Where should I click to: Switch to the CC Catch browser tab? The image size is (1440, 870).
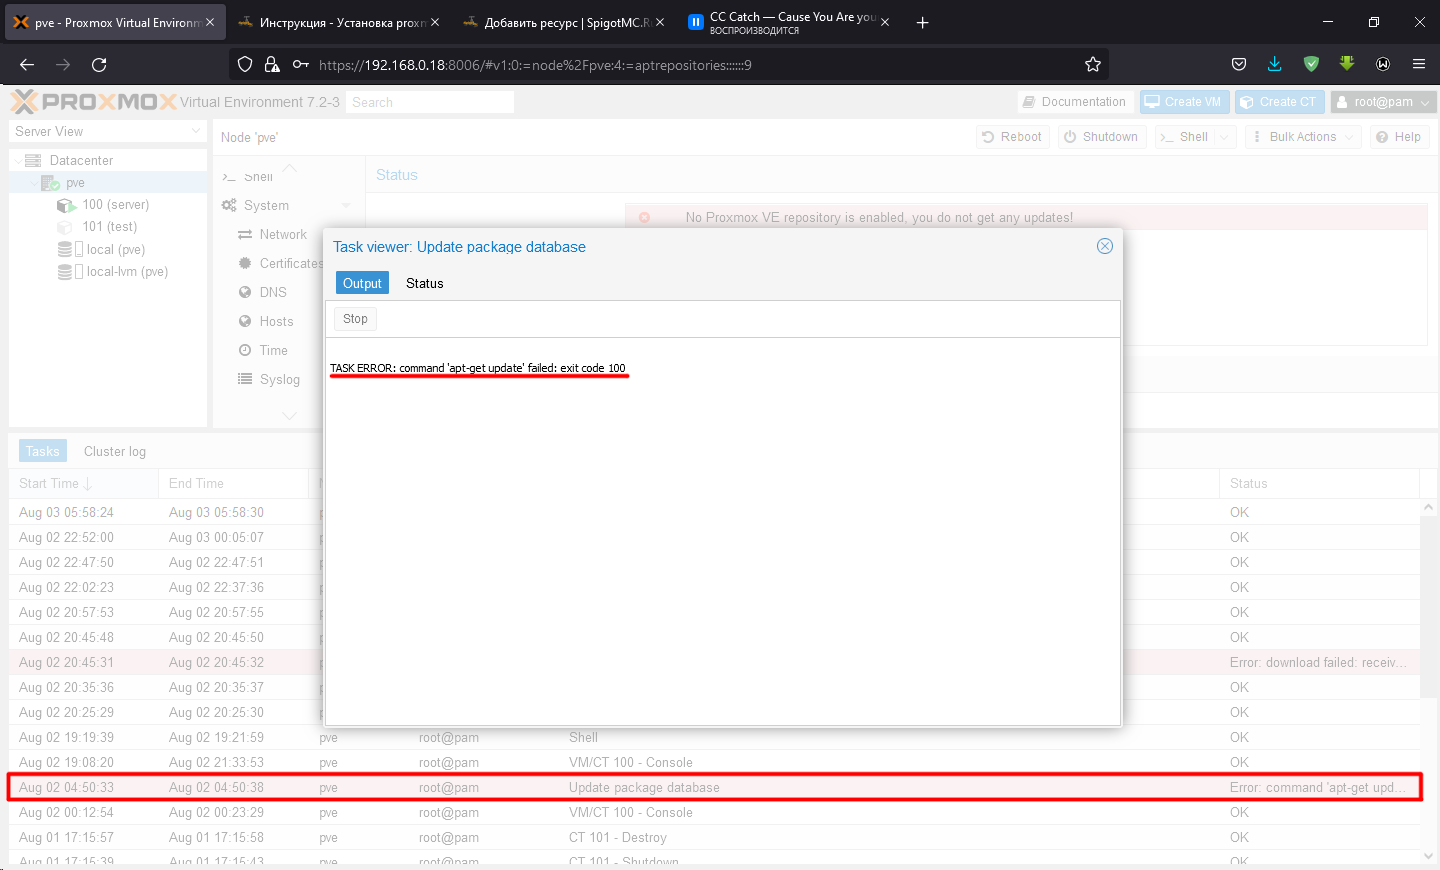point(790,22)
